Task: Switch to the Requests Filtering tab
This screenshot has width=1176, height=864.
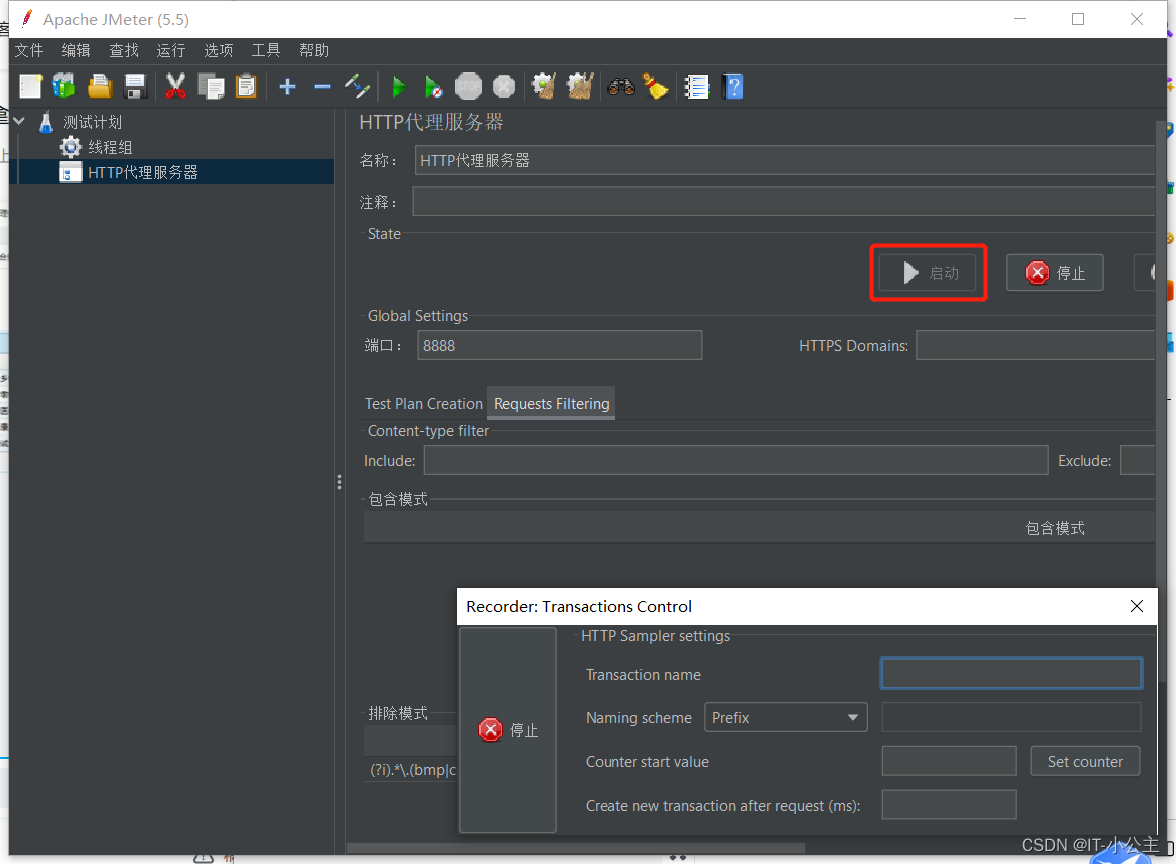Action: pos(551,404)
